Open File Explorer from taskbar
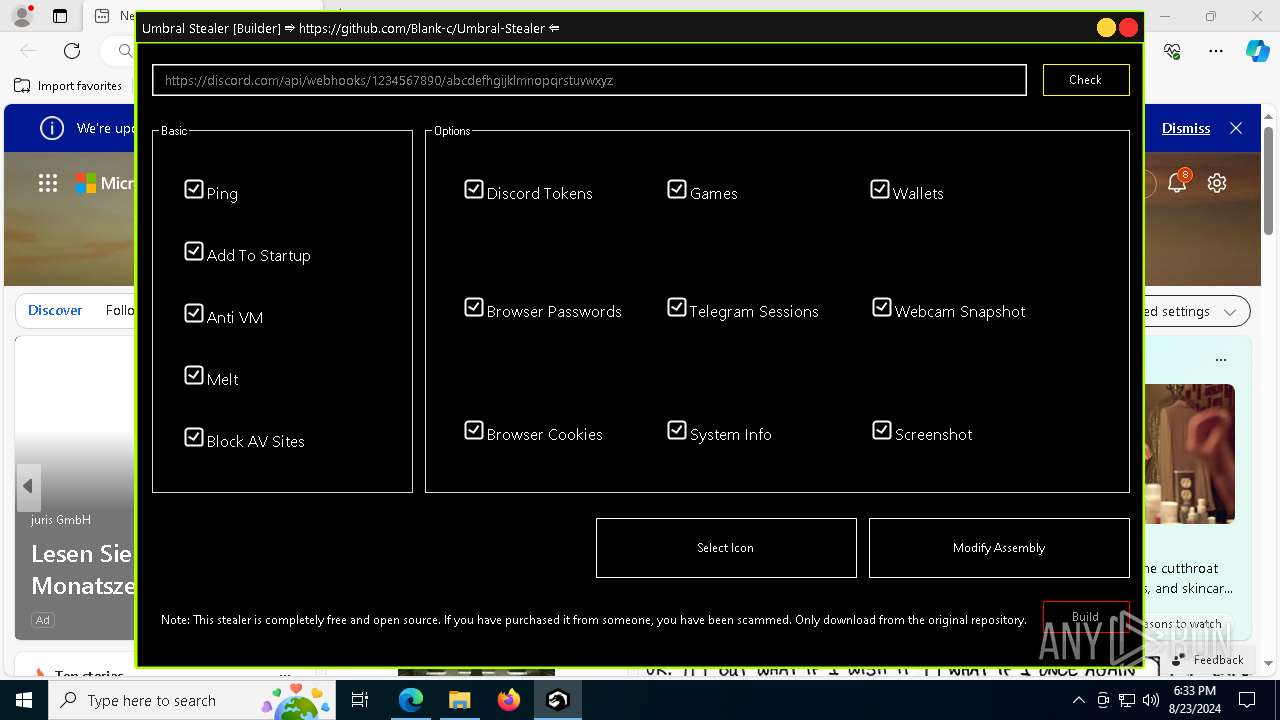The image size is (1280, 720). 459,700
